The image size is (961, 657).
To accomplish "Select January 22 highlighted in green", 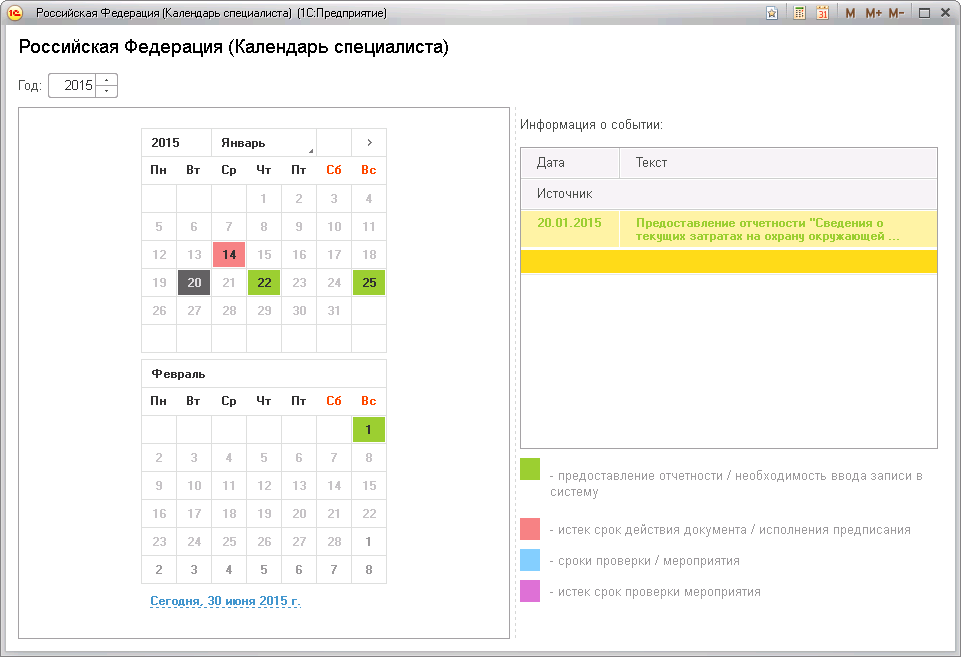I will (x=264, y=282).
